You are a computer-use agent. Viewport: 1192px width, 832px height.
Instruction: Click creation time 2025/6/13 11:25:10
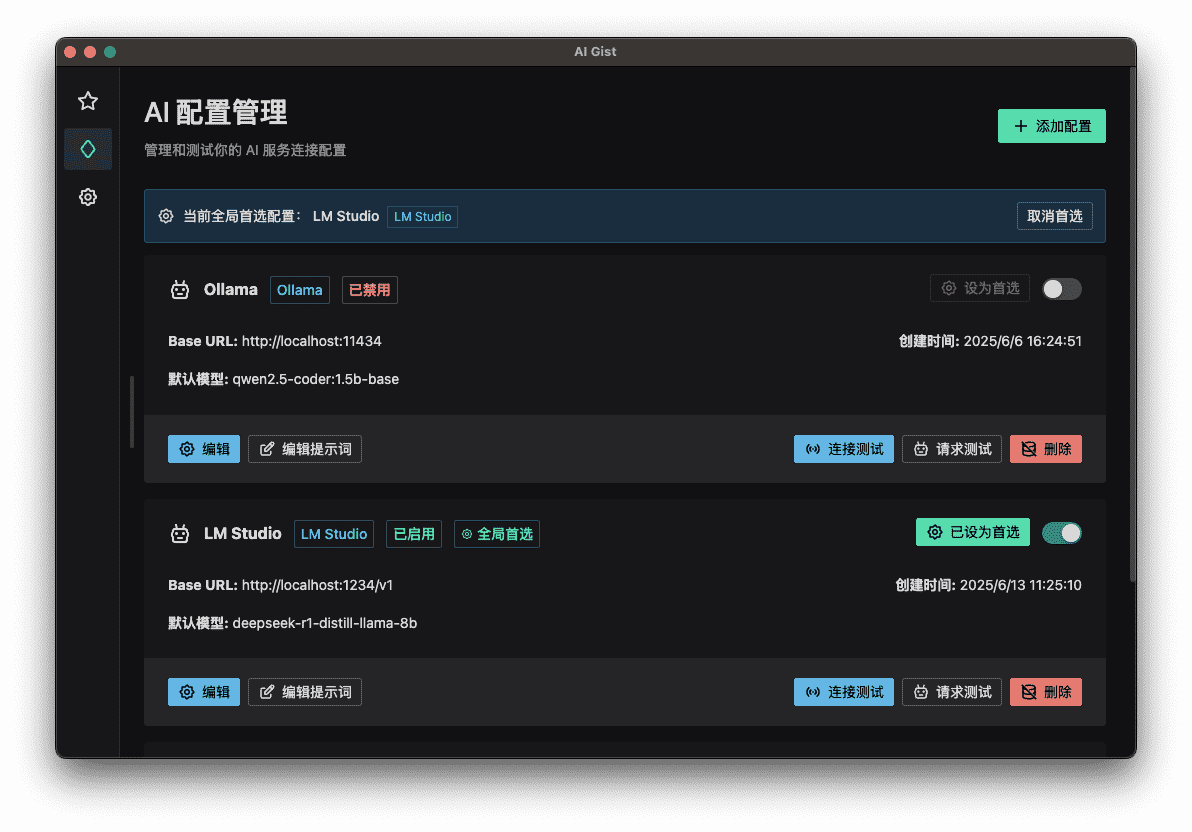click(x=1020, y=586)
